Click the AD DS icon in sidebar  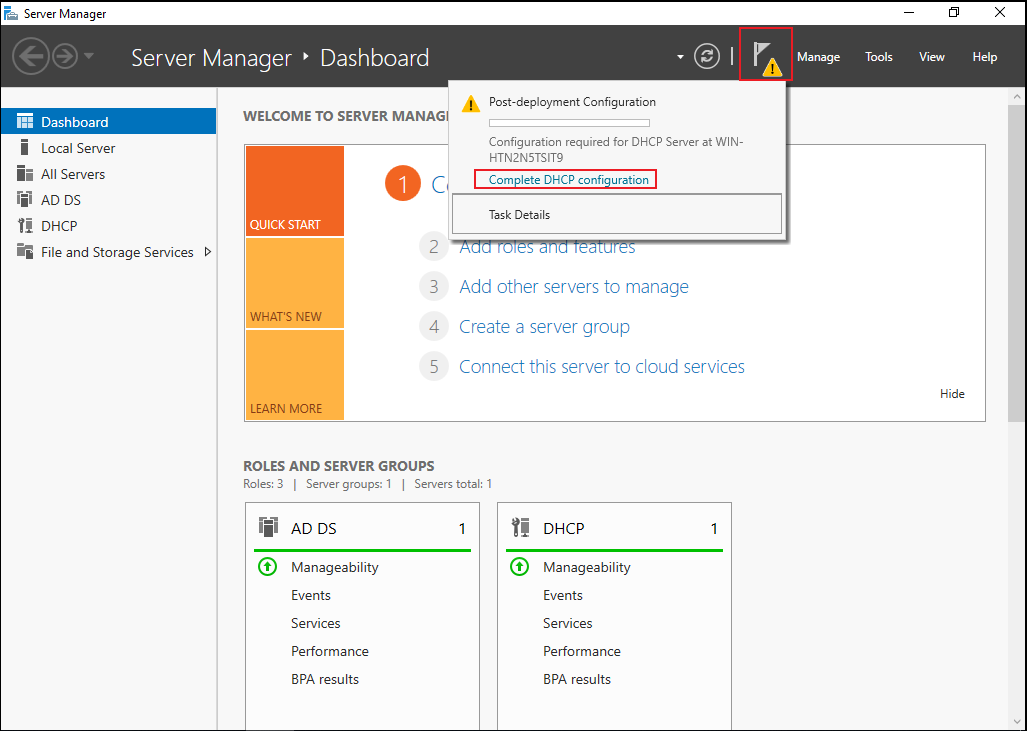pos(25,199)
